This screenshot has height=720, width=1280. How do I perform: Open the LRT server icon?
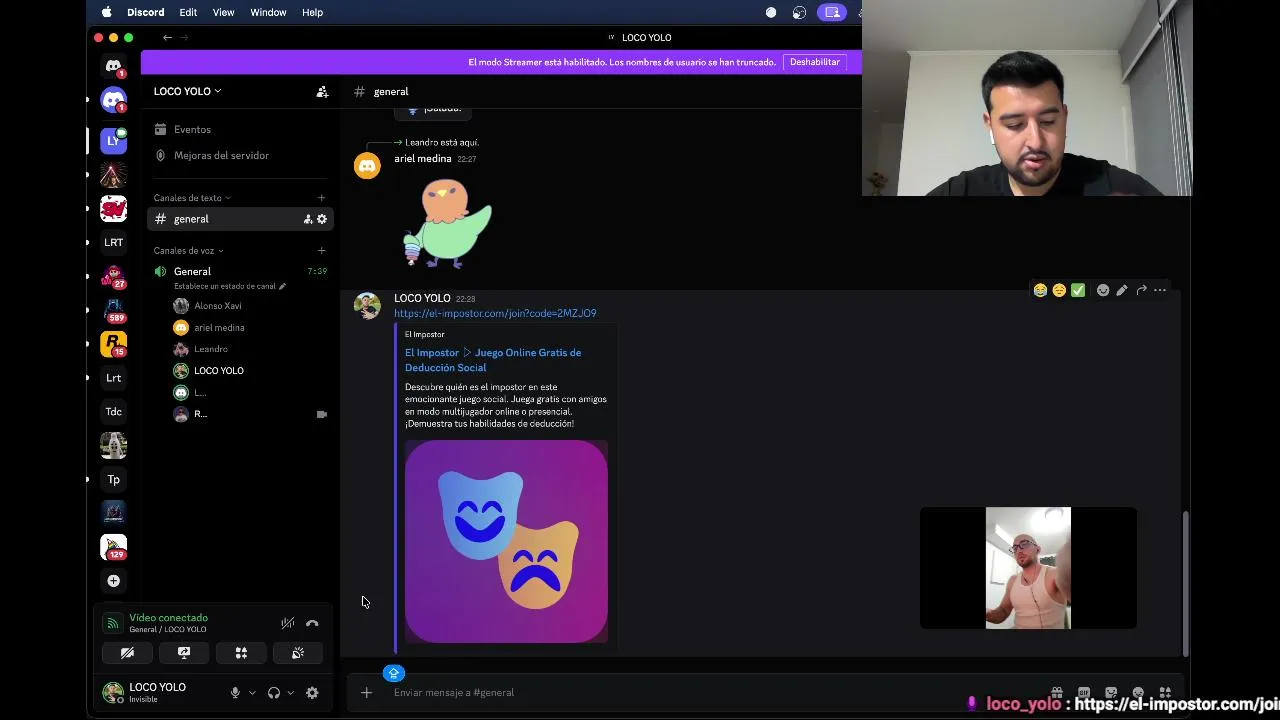click(114, 242)
